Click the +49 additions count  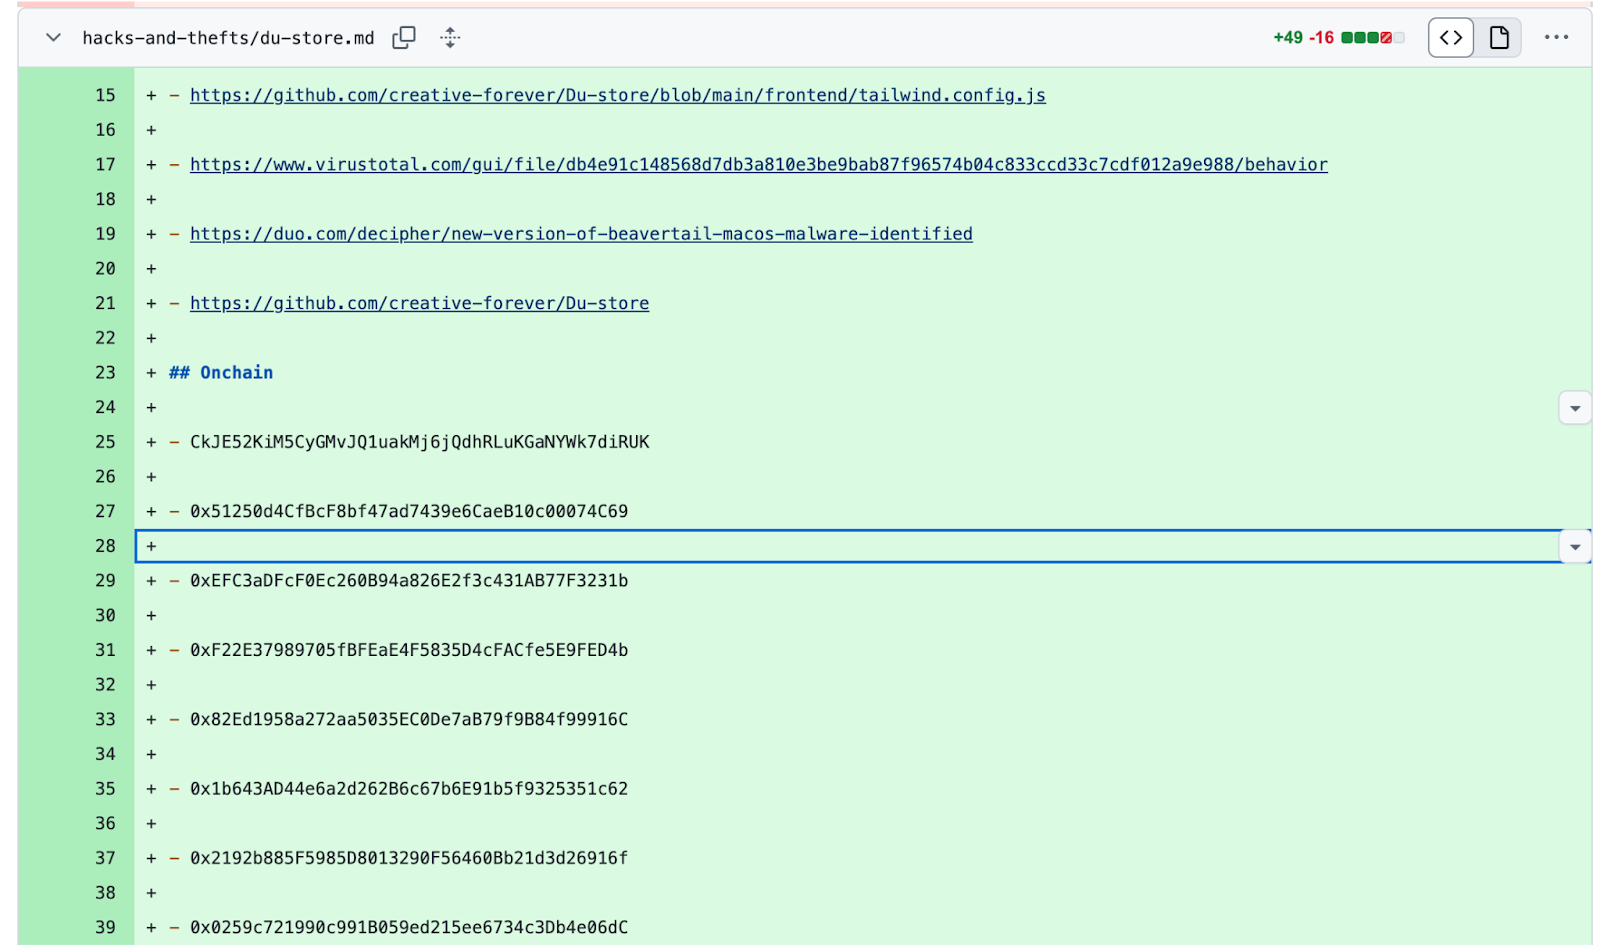[1288, 38]
